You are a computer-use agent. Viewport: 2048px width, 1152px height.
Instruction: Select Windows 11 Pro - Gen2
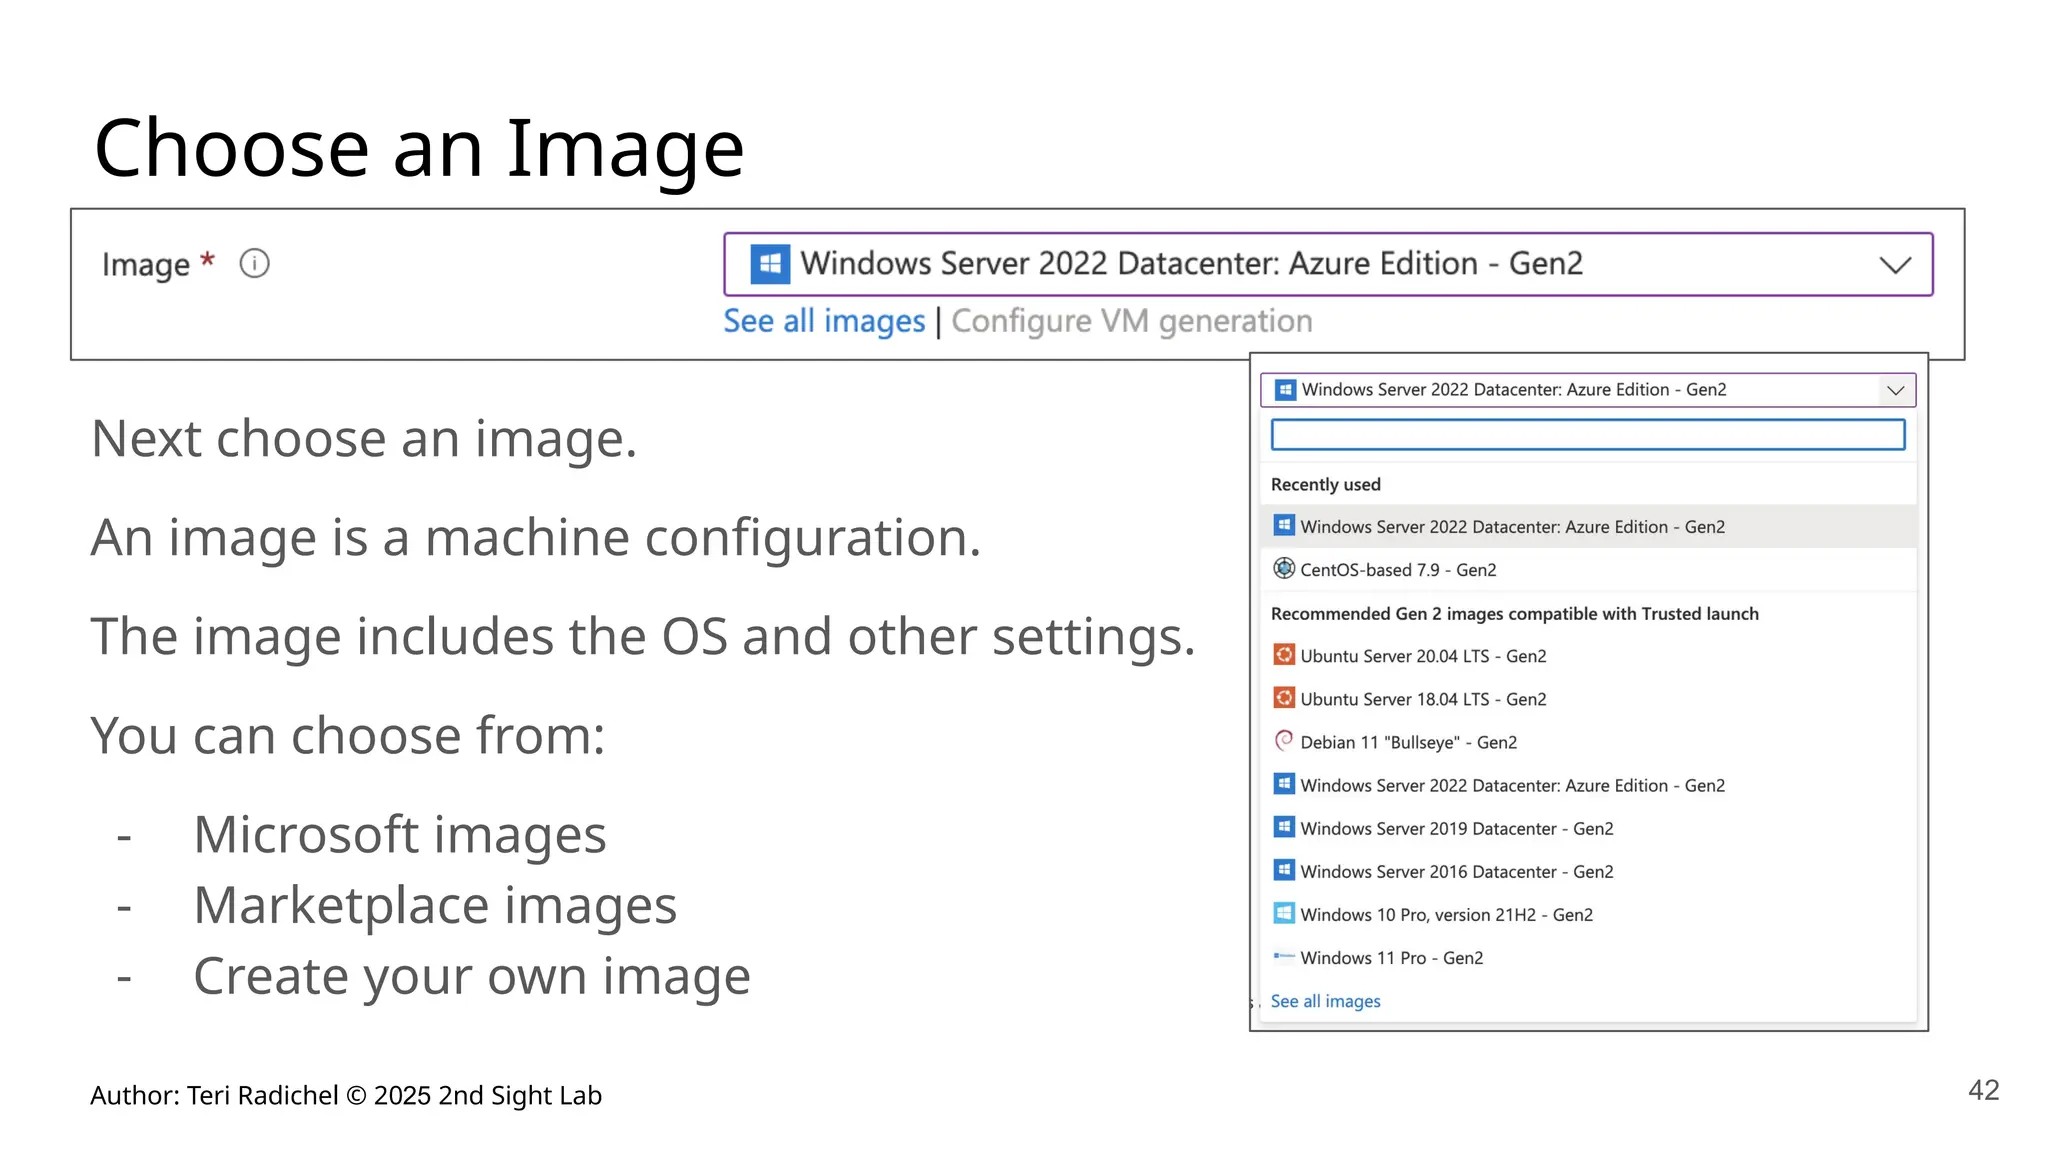coord(1588,958)
